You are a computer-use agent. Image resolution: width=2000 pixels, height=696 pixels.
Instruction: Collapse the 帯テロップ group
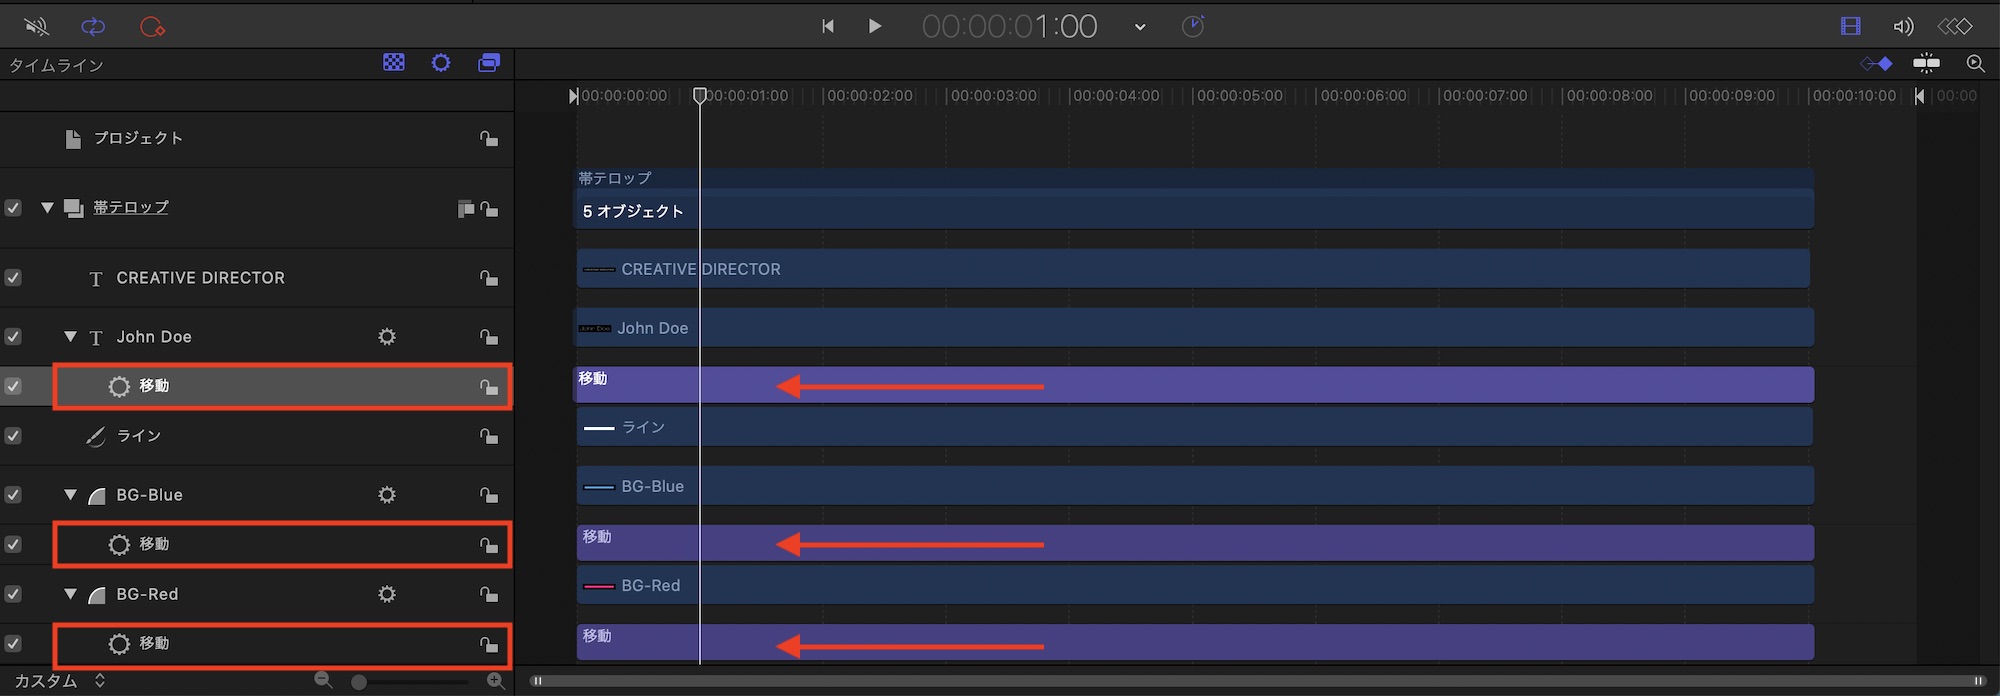pyautogui.click(x=47, y=208)
